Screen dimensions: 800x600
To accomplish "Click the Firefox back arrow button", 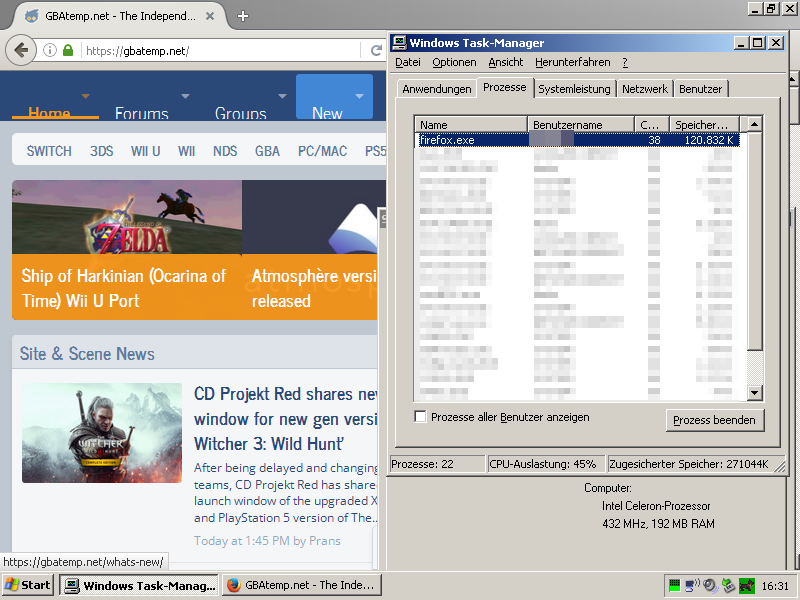I will point(21,51).
